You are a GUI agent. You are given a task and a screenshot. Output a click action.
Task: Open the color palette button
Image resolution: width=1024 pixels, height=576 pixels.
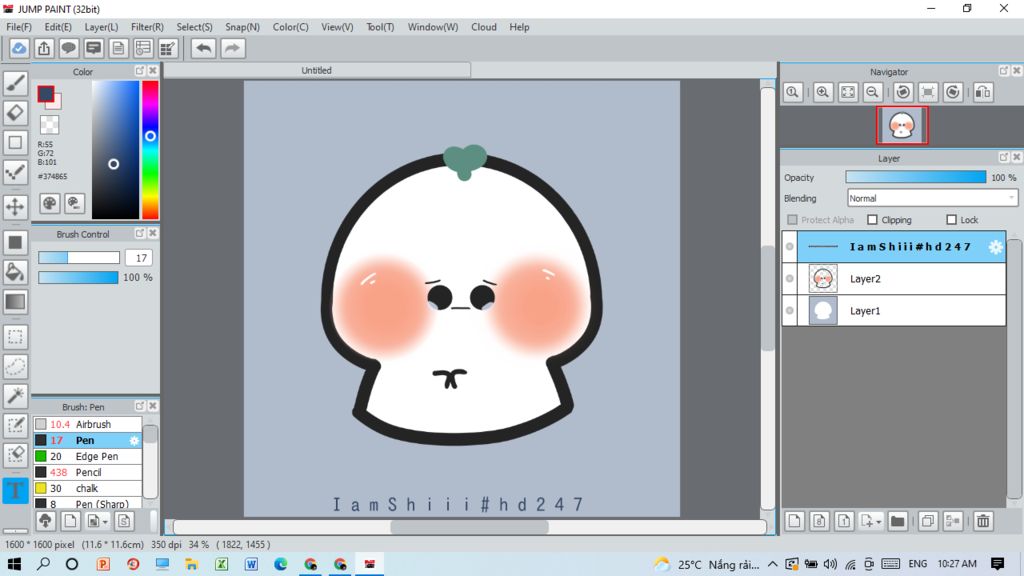50,204
